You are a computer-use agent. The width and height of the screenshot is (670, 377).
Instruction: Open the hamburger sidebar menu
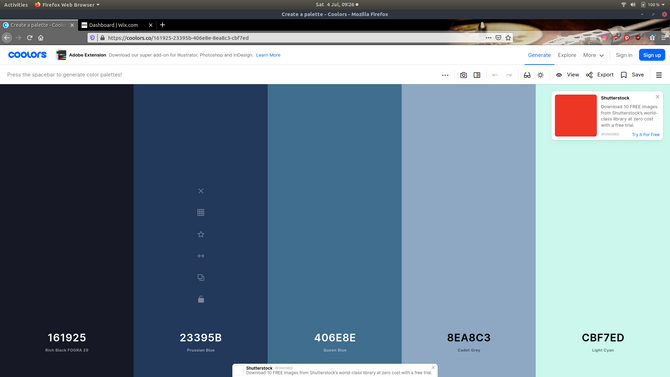[x=659, y=75]
